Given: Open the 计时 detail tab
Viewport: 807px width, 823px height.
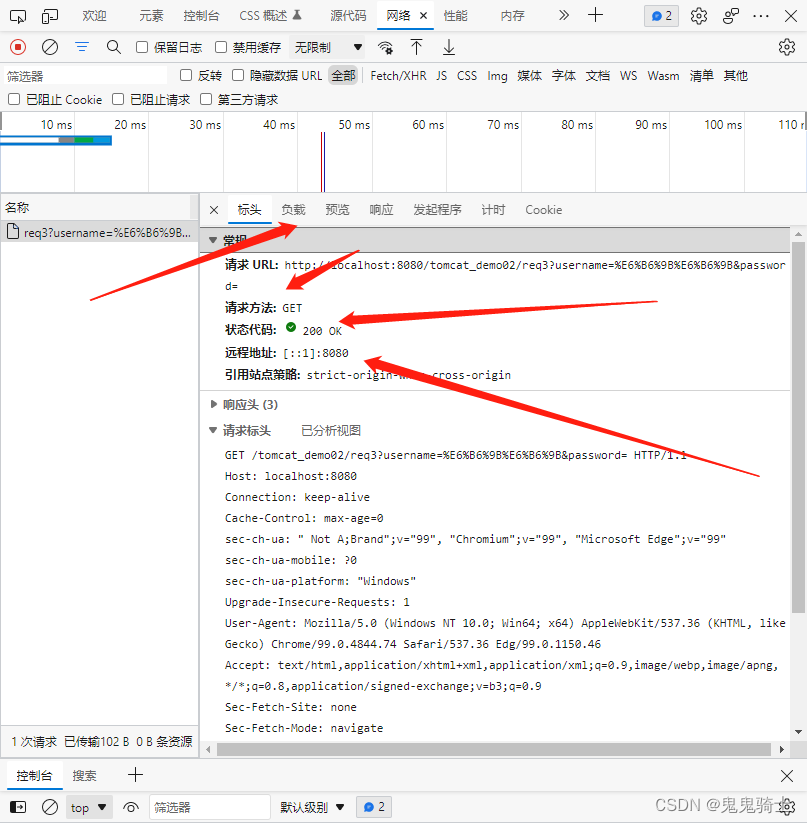Looking at the screenshot, I should [x=493, y=210].
